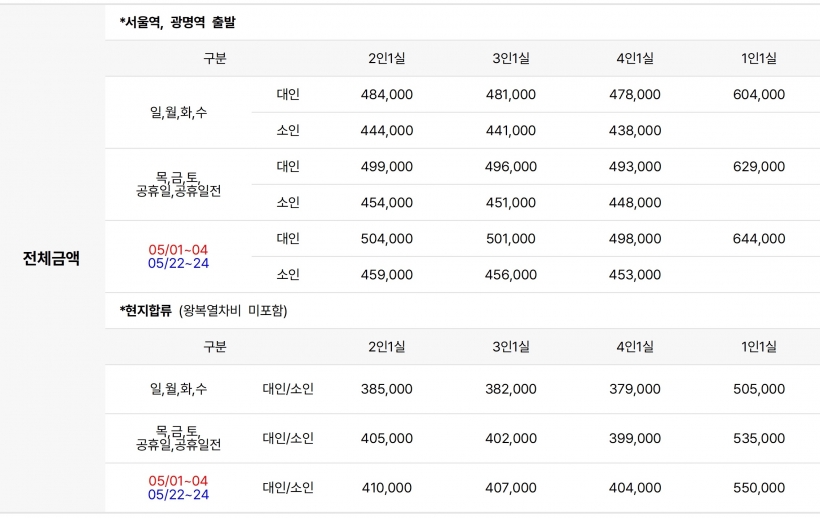
Task: Click the 448,000 child price cell
Action: point(634,203)
